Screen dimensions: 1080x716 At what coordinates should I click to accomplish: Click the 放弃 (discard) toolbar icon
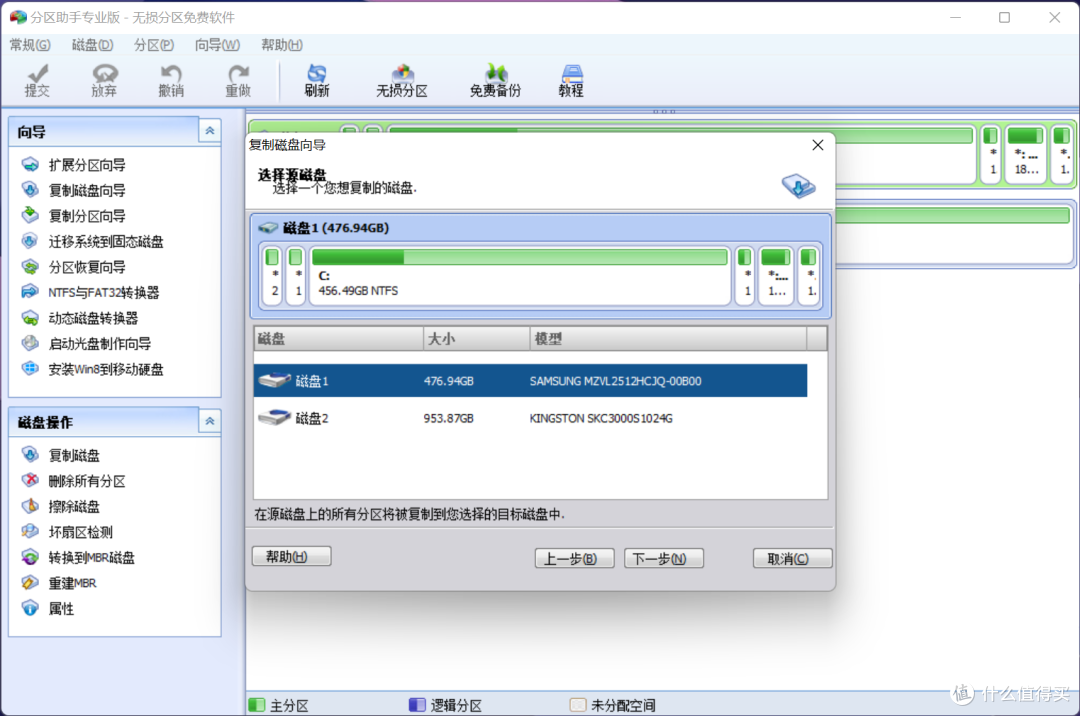104,80
